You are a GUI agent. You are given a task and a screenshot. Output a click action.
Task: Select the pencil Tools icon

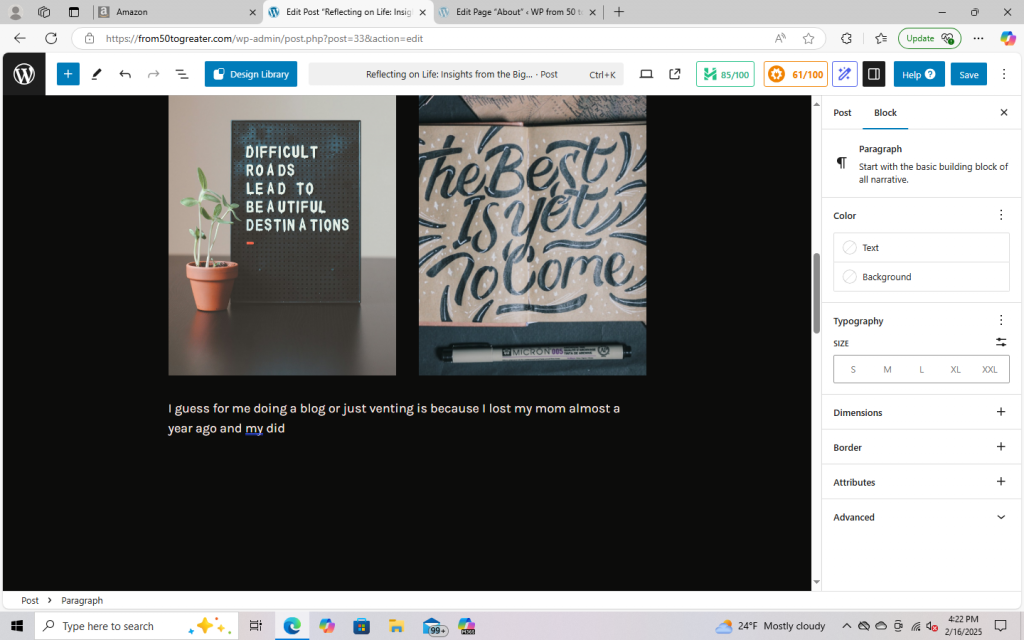97,74
